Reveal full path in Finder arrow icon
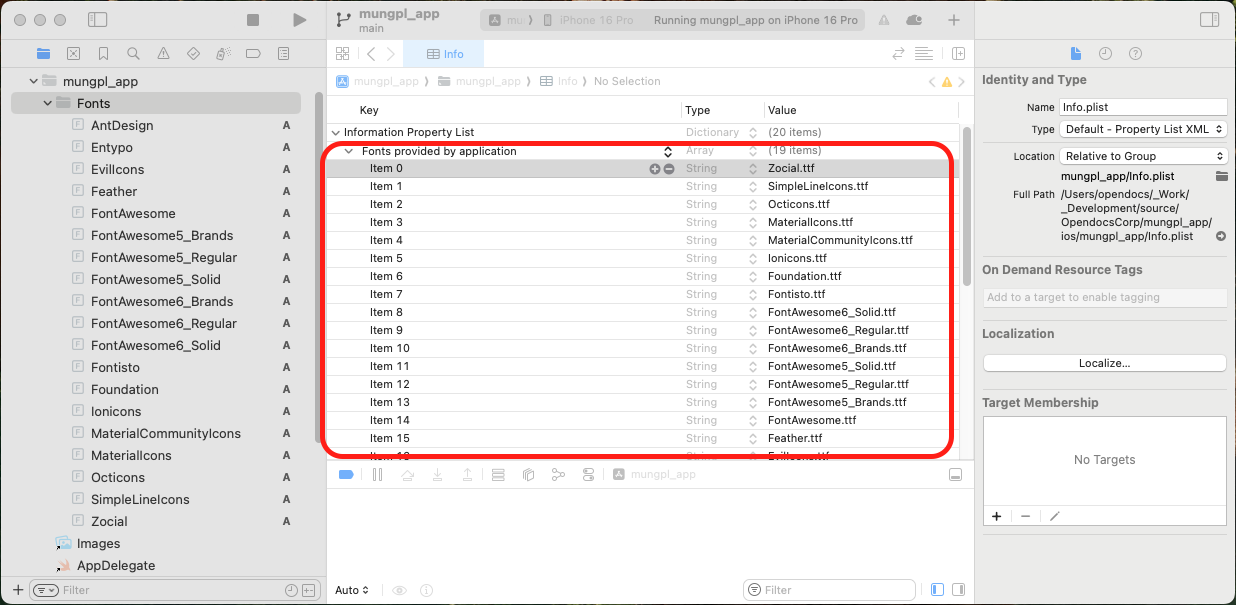 click(1221, 237)
